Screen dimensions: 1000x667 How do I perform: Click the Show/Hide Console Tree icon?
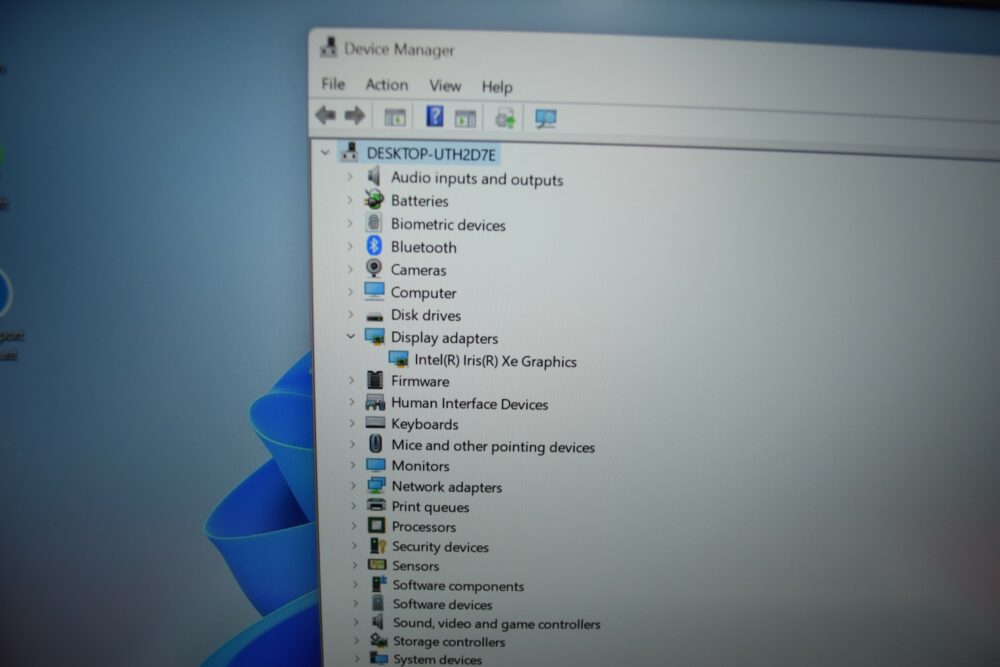(x=395, y=117)
